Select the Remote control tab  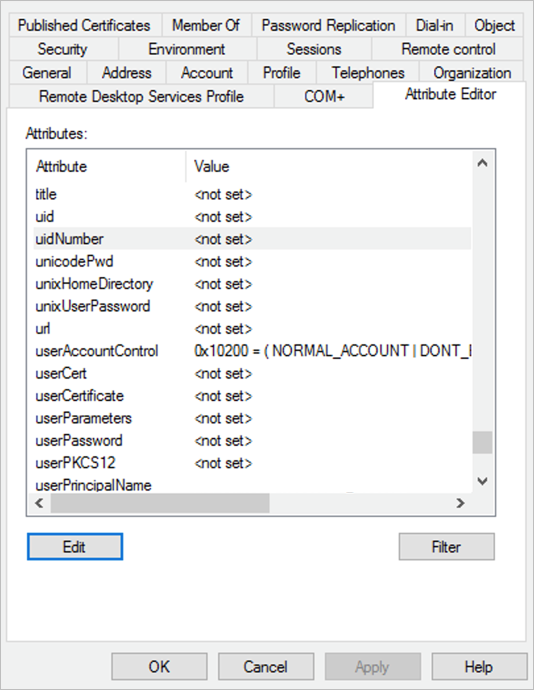pyautogui.click(x=448, y=49)
